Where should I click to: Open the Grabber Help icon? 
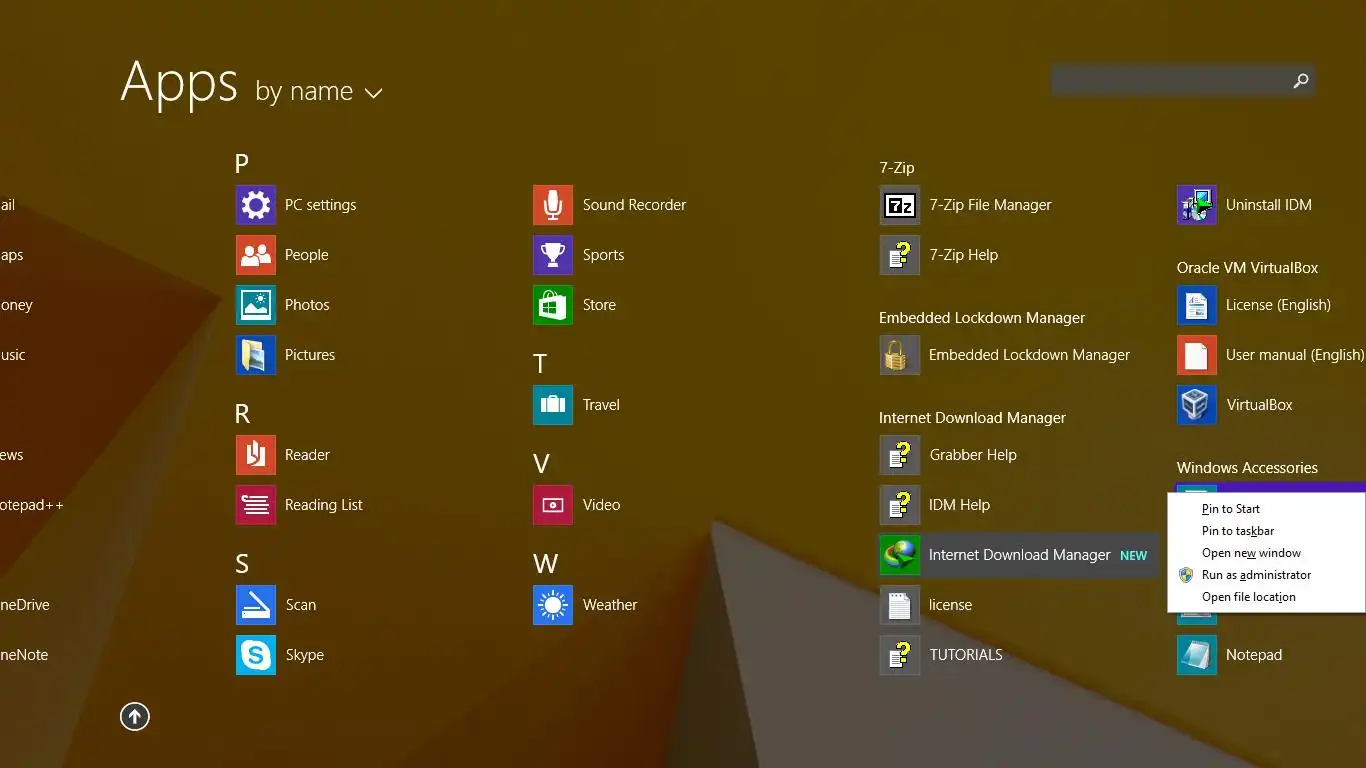[x=900, y=455]
